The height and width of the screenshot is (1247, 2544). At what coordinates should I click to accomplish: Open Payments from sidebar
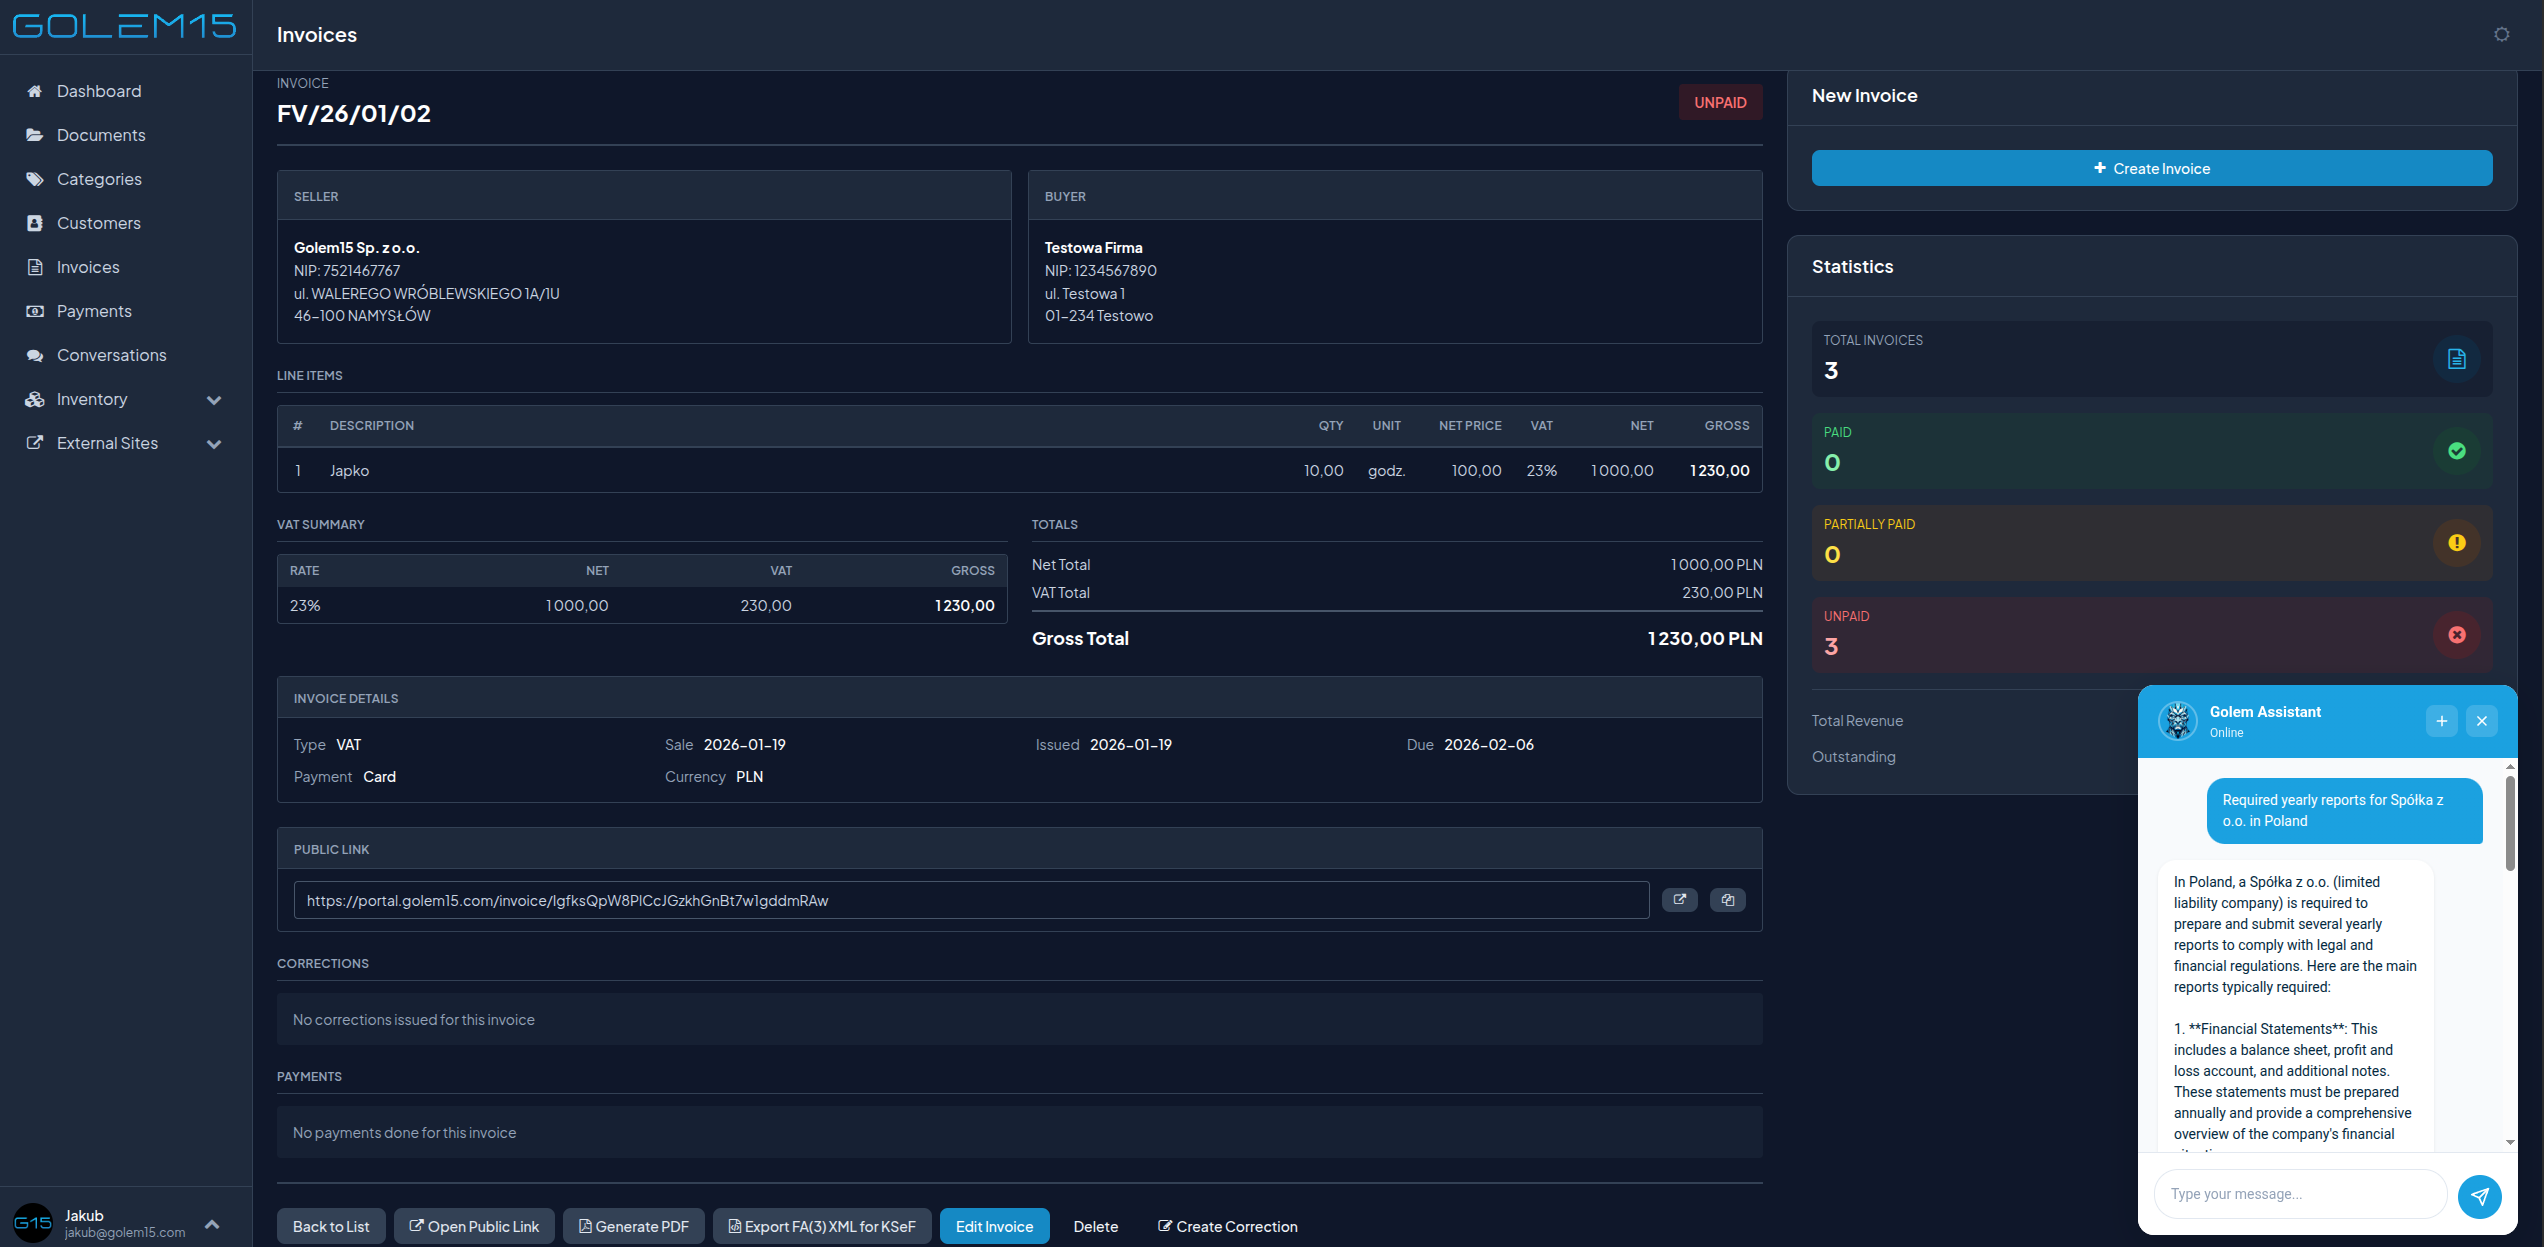(x=94, y=311)
